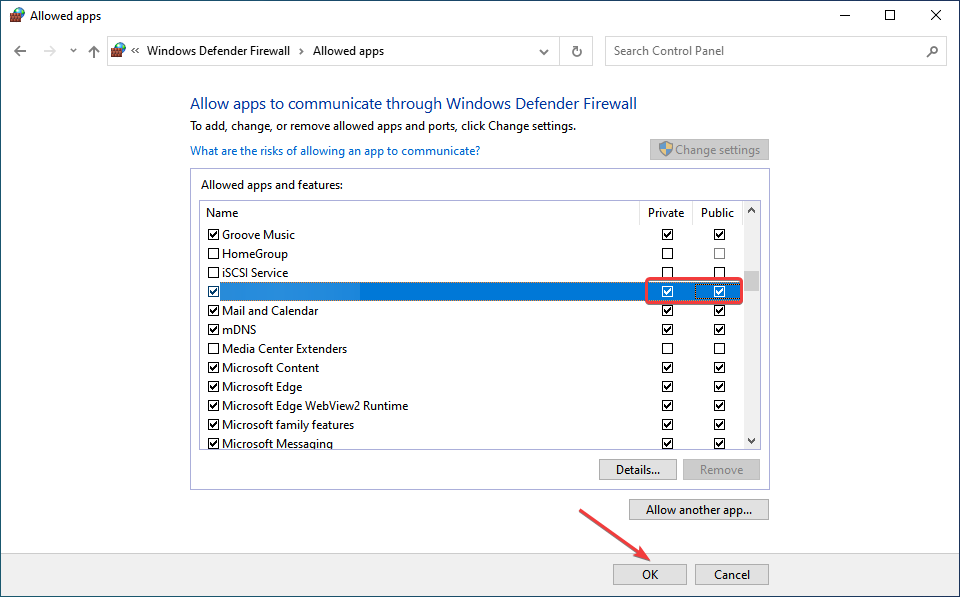Select the Microsoft Edge list entry
The image size is (960, 597).
262,387
